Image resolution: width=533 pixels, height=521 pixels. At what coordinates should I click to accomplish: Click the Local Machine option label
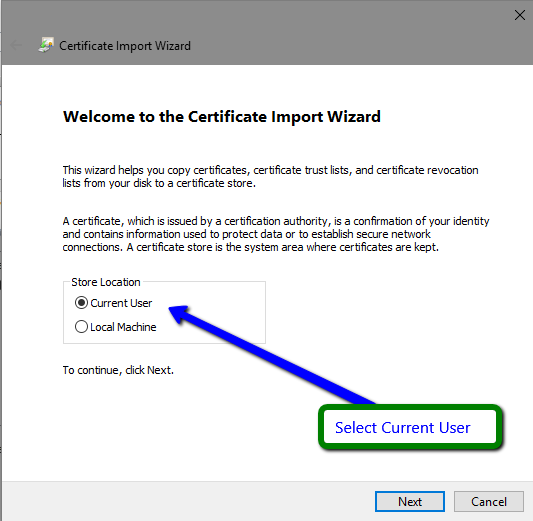click(x=123, y=327)
